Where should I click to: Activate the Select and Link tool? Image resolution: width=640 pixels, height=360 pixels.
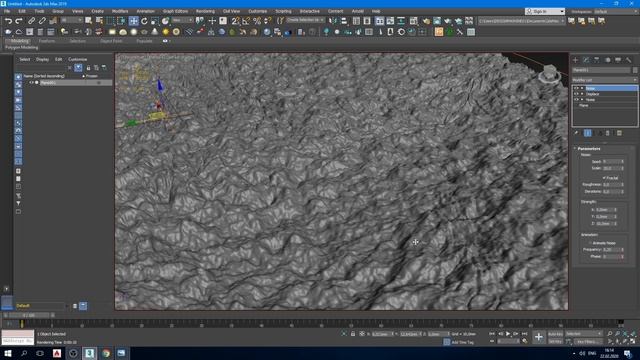tap(31, 21)
